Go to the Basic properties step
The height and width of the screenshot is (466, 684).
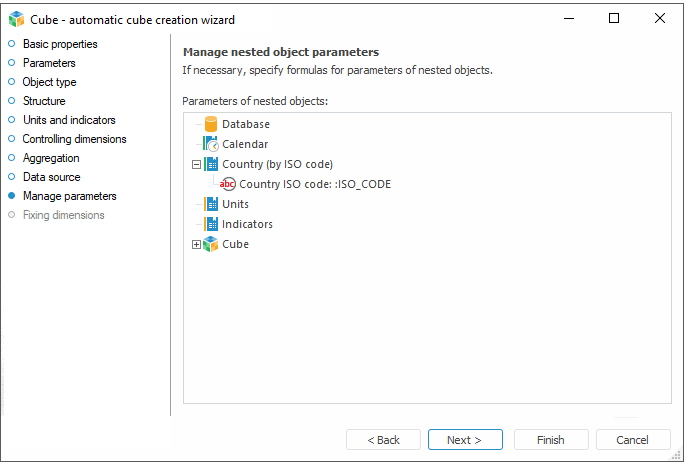(x=60, y=44)
